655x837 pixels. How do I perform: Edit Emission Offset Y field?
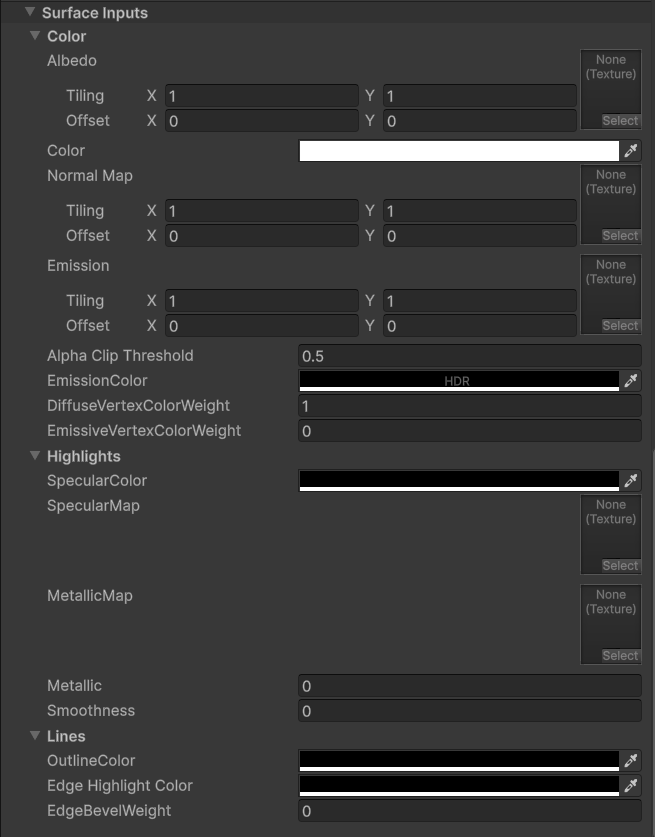[x=479, y=326]
